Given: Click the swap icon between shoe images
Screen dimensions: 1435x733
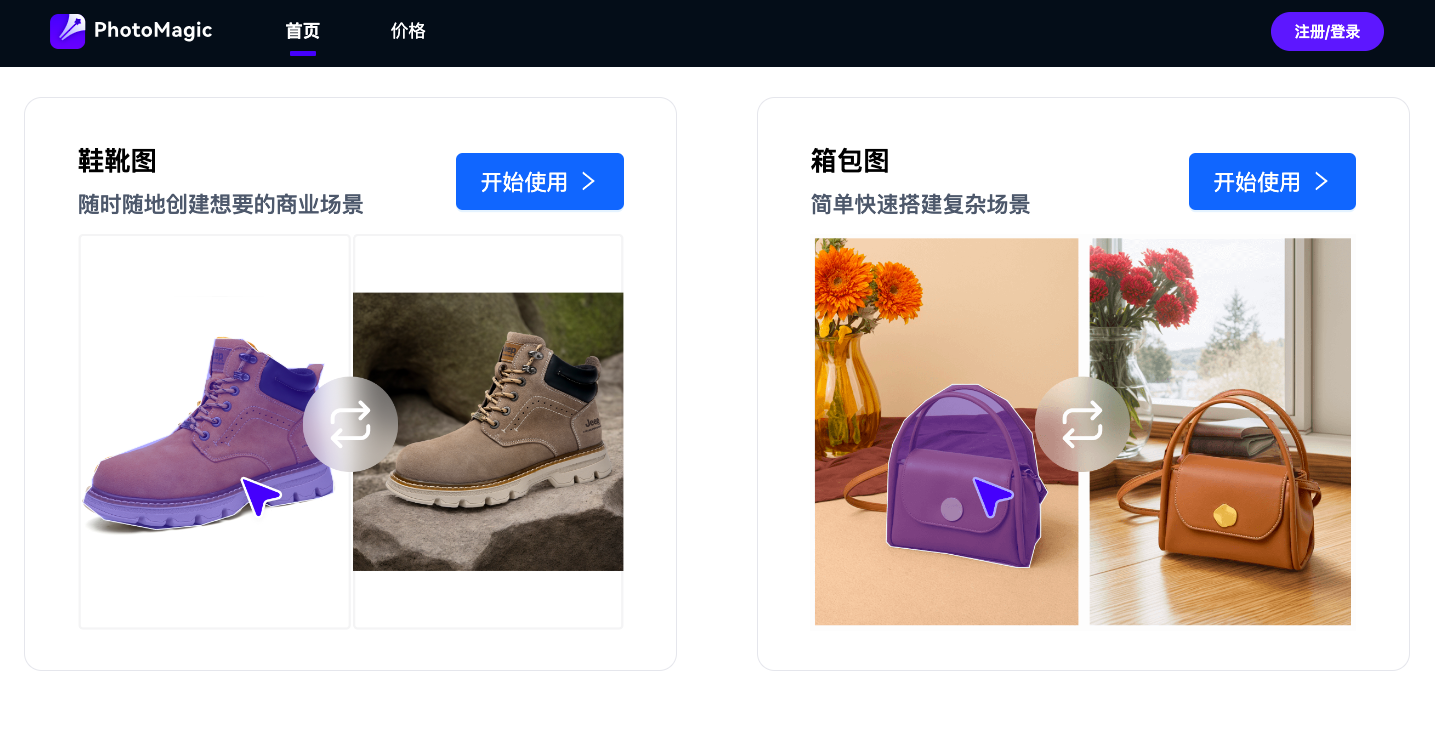Looking at the screenshot, I should click(x=350, y=424).
